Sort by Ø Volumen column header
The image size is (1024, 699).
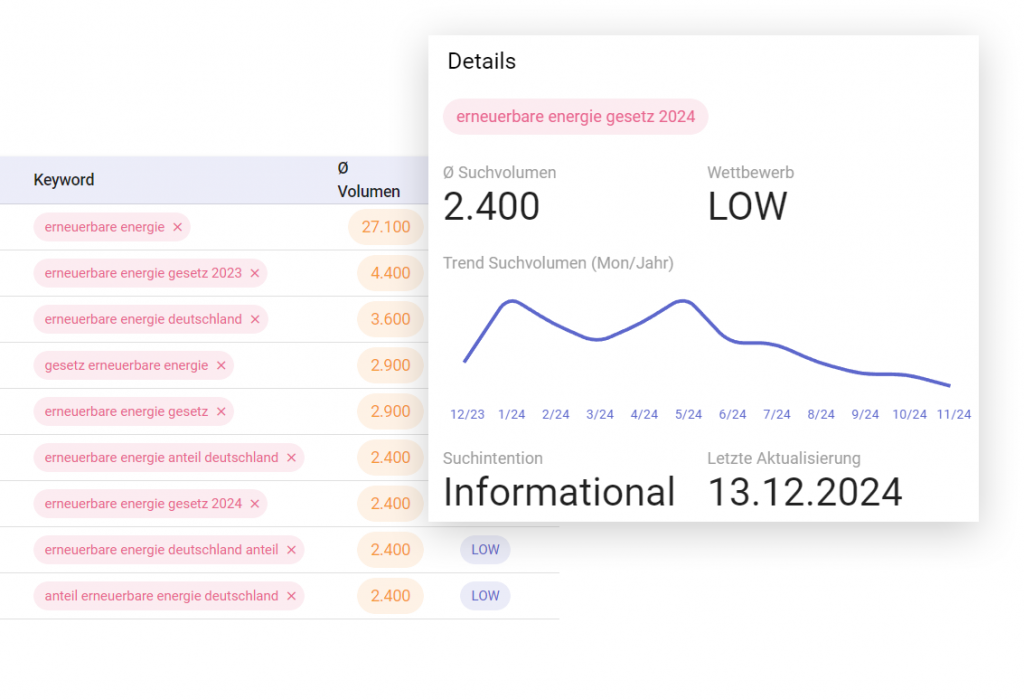[368, 180]
